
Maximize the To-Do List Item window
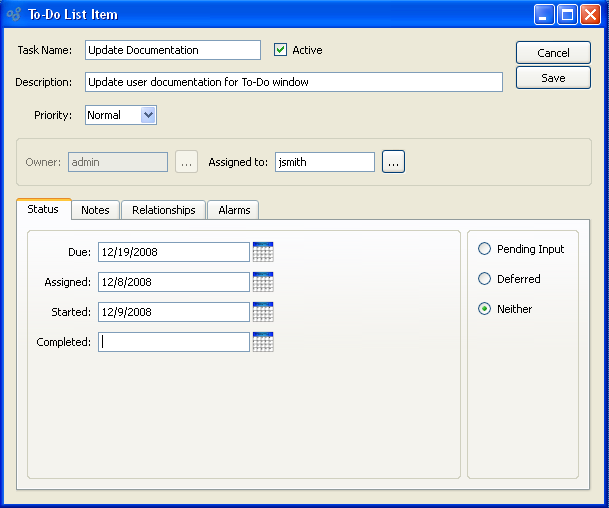(x=568, y=15)
